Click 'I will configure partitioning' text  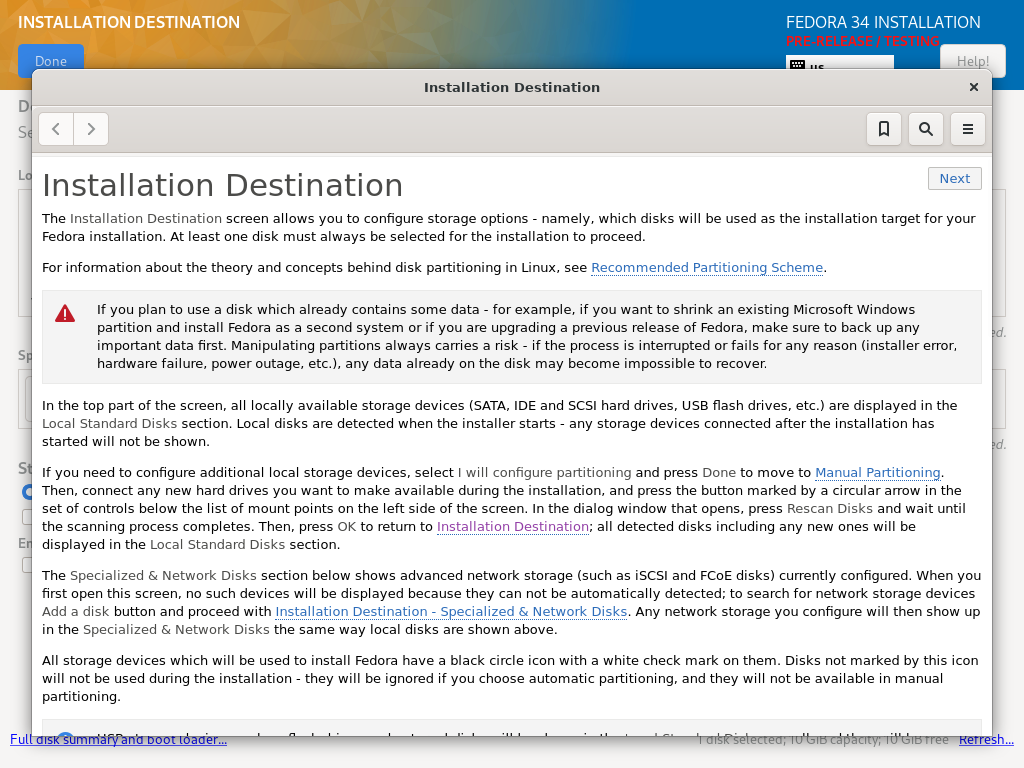(545, 473)
